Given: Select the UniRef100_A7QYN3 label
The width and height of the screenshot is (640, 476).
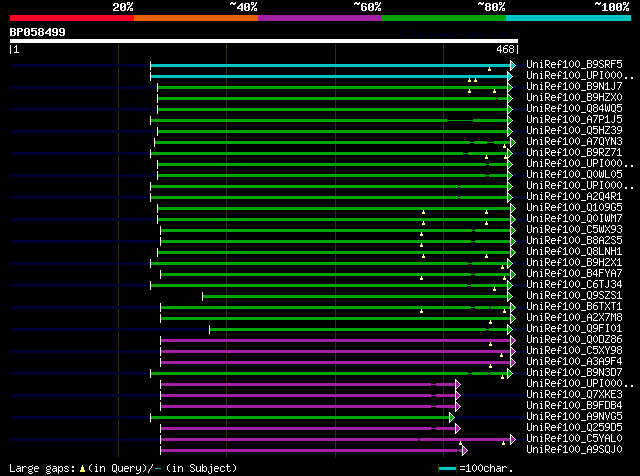Looking at the screenshot, I should (x=574, y=141).
